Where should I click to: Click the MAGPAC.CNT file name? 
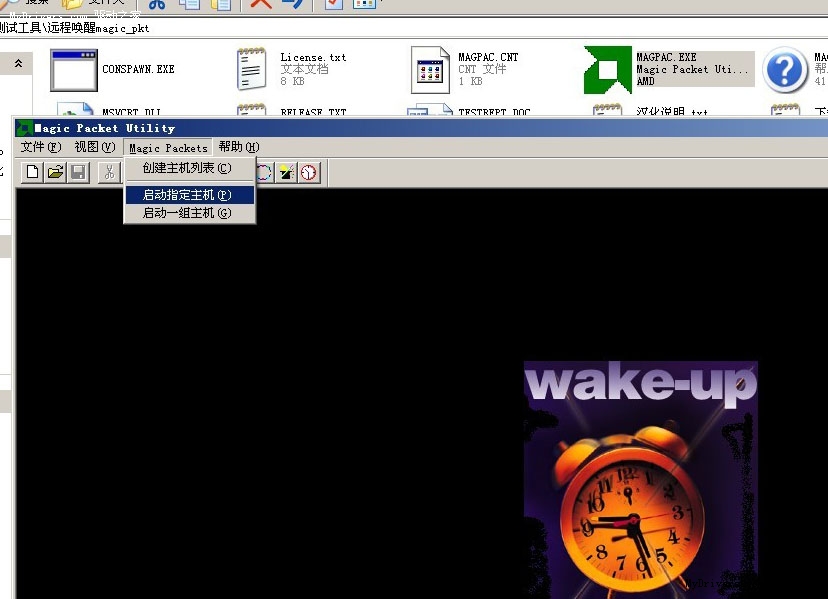[488, 57]
